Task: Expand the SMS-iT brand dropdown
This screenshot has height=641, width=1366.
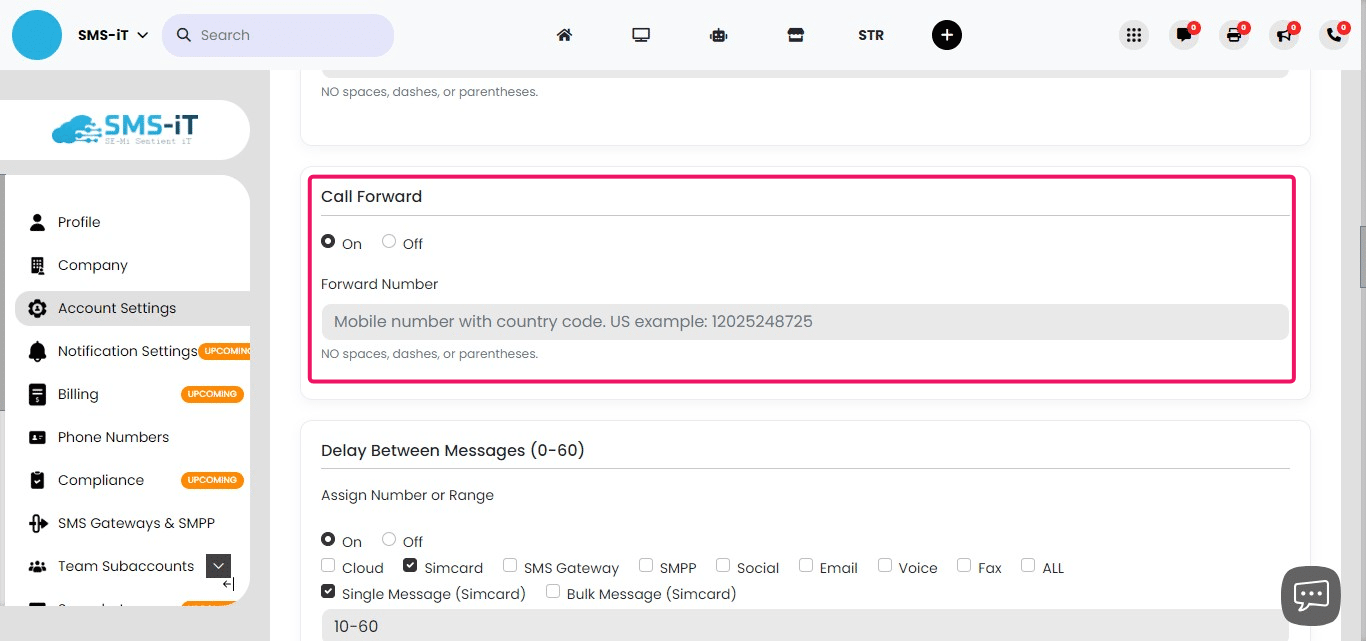Action: point(143,33)
